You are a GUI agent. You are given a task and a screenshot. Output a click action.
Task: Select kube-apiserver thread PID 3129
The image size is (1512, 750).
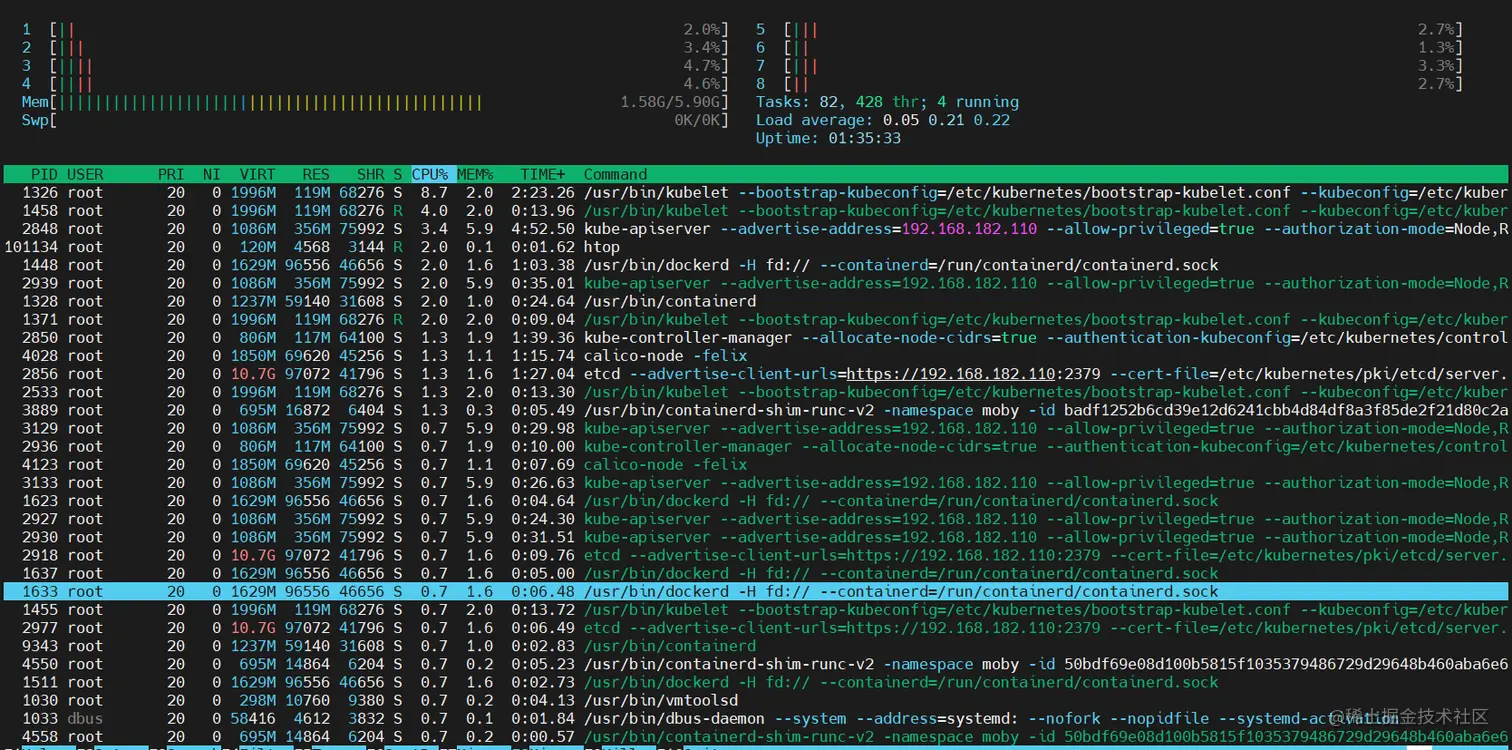pyautogui.click(x=756, y=428)
